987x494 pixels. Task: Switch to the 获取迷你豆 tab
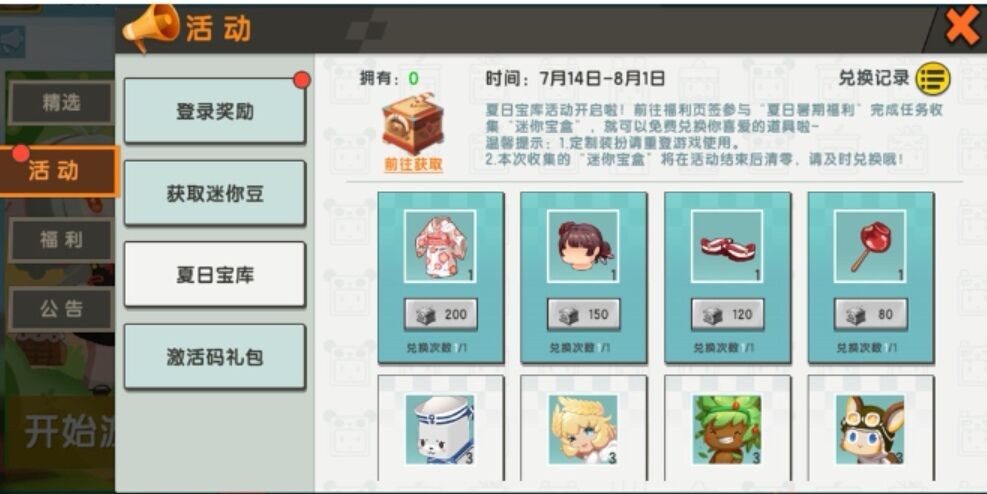point(215,193)
